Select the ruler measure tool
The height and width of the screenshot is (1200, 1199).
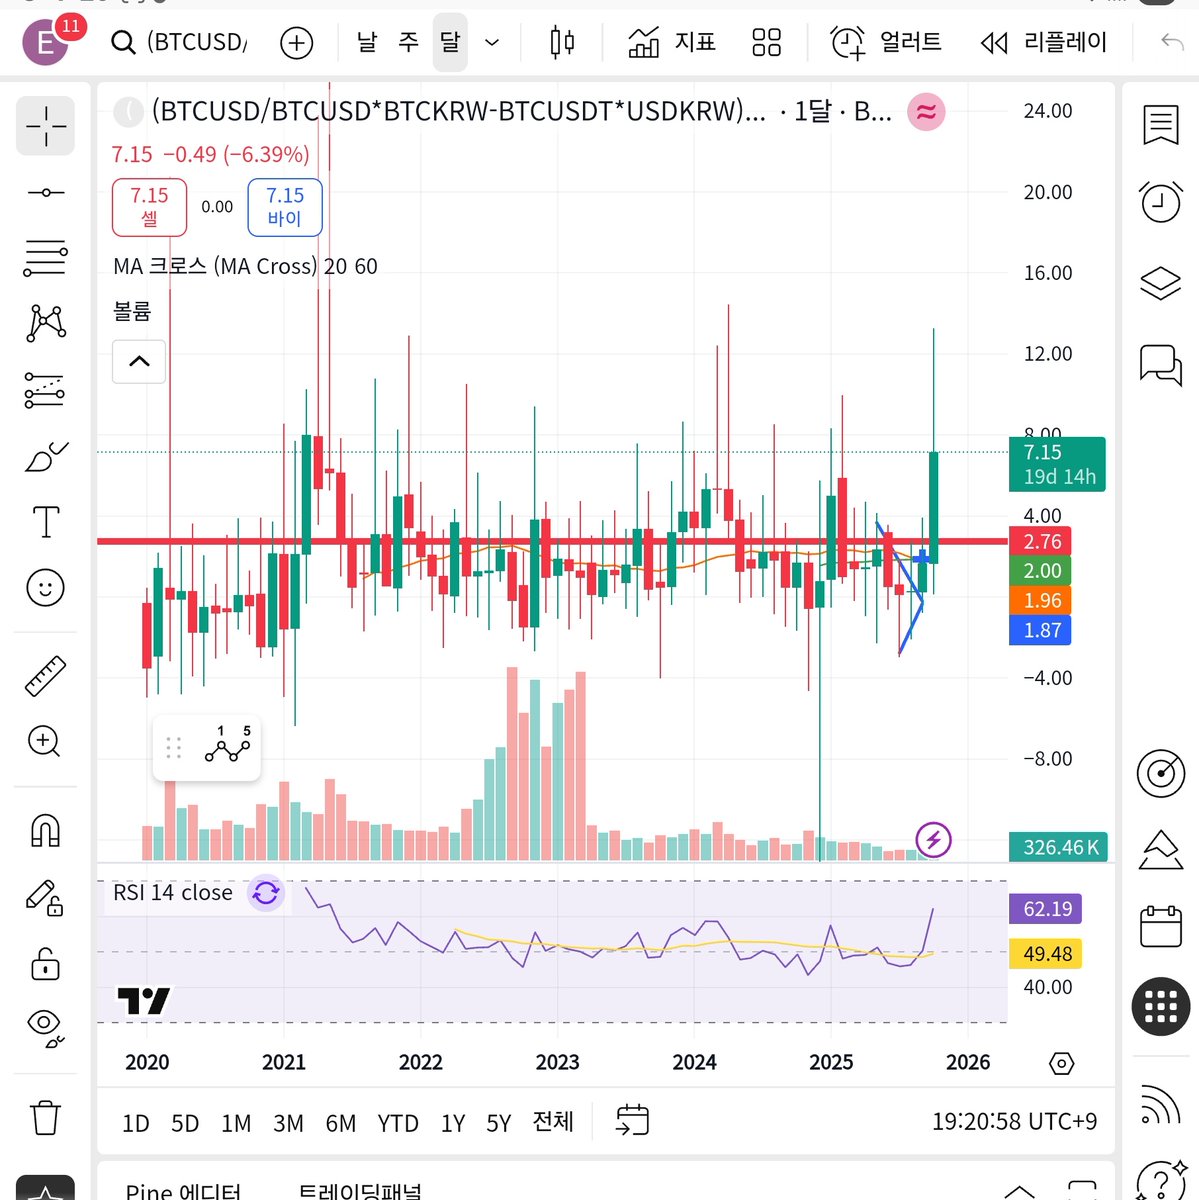click(46, 676)
